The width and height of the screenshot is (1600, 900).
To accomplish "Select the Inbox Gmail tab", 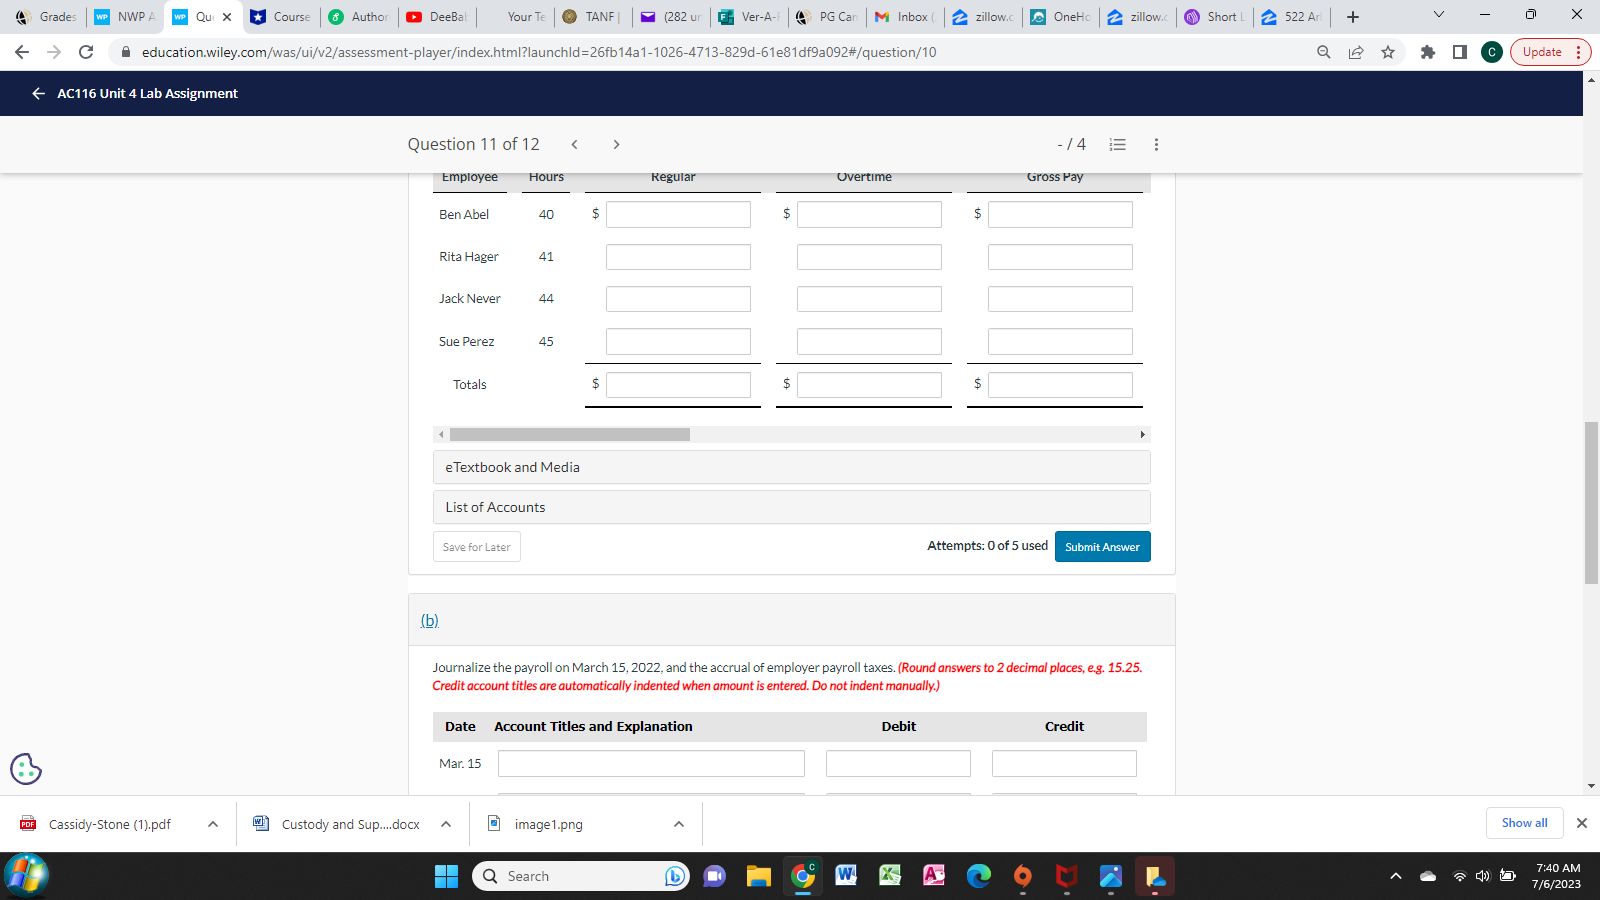I will 905,16.
